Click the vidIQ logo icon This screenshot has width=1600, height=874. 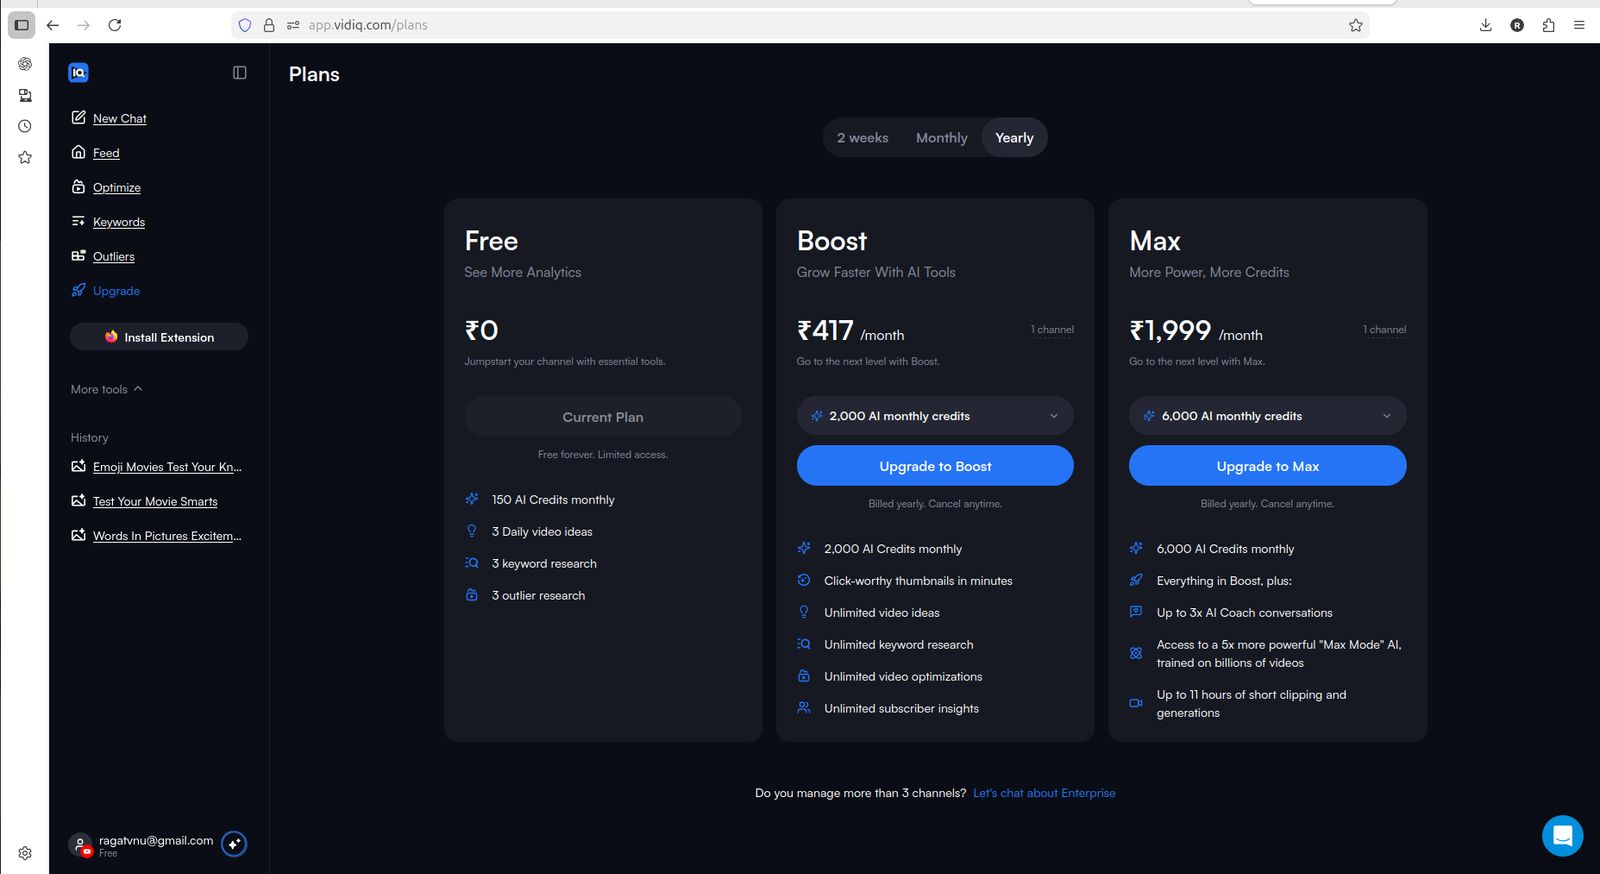(x=78, y=72)
